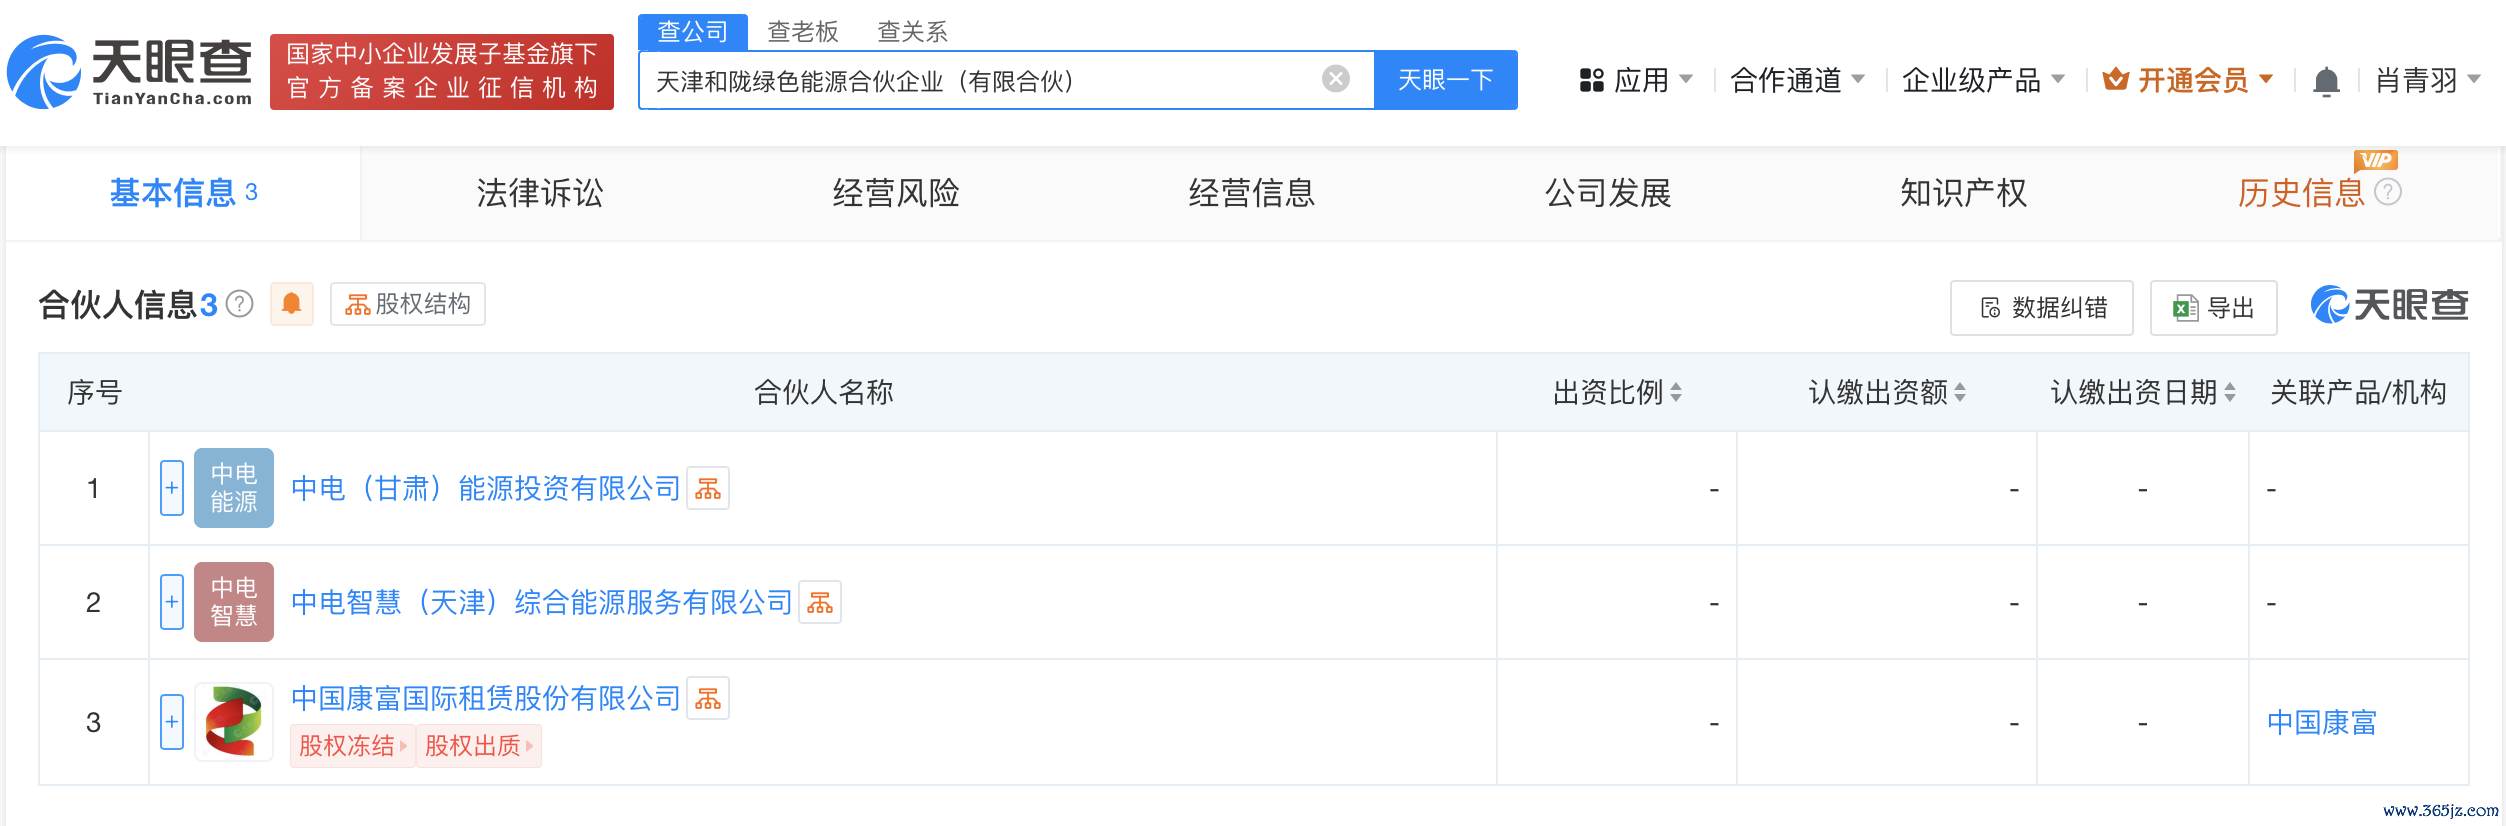
Task: Open equity structure icon for 中电智慧（天津）综合能源服务有限公司
Action: [x=820, y=602]
